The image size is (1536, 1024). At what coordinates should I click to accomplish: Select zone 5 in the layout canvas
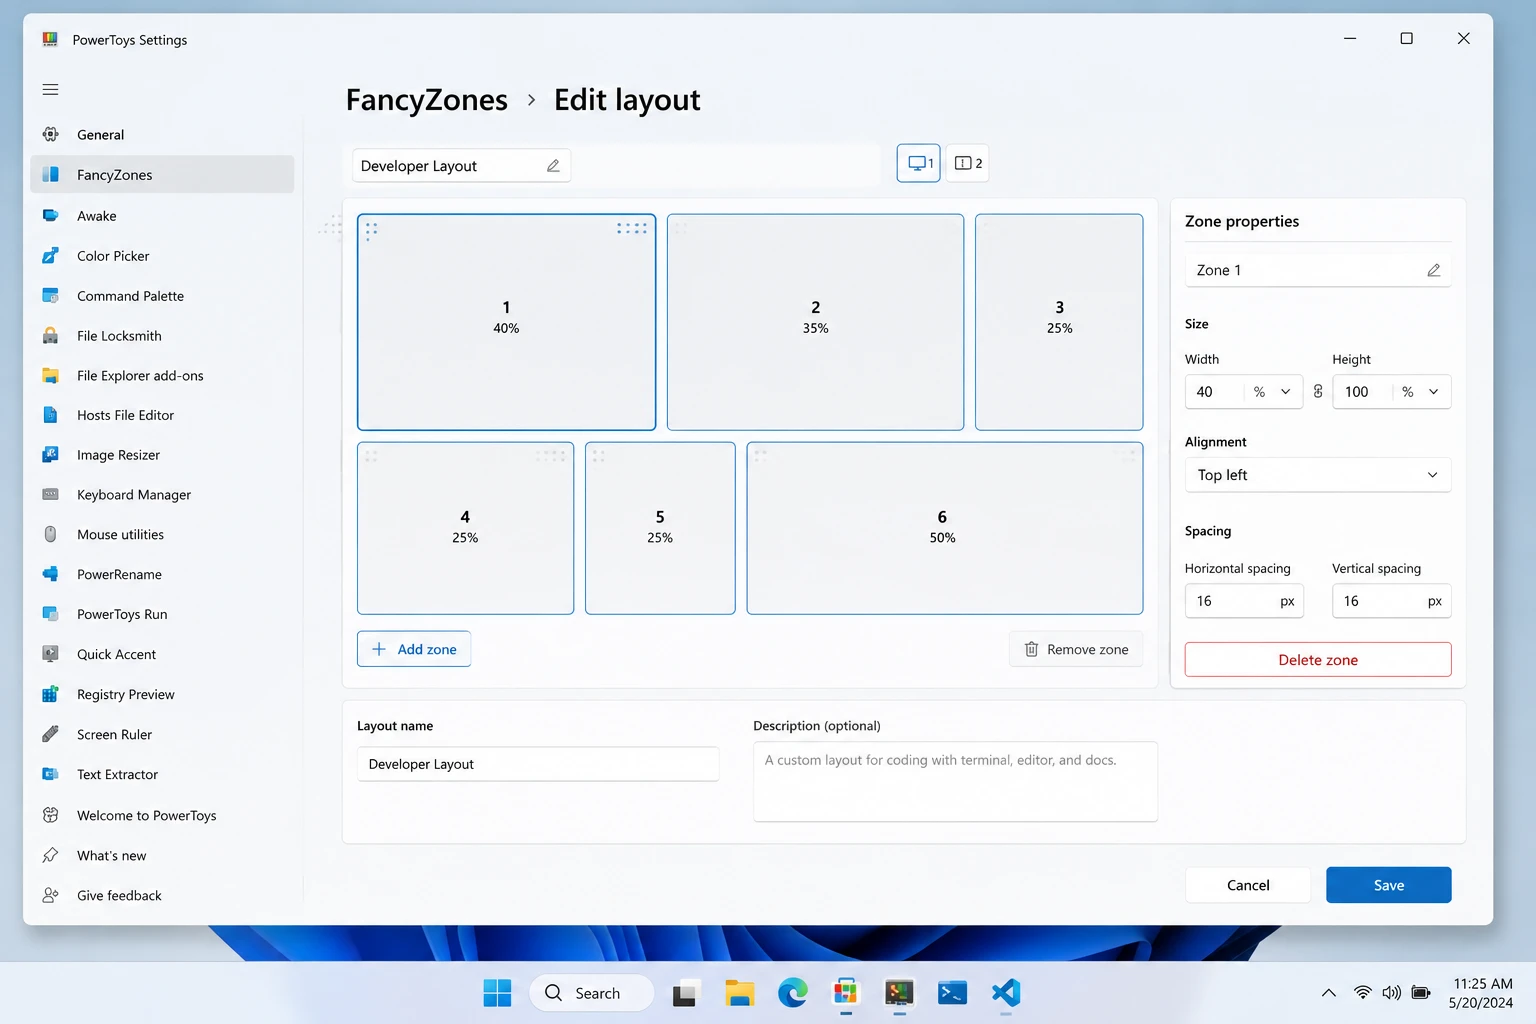660,528
